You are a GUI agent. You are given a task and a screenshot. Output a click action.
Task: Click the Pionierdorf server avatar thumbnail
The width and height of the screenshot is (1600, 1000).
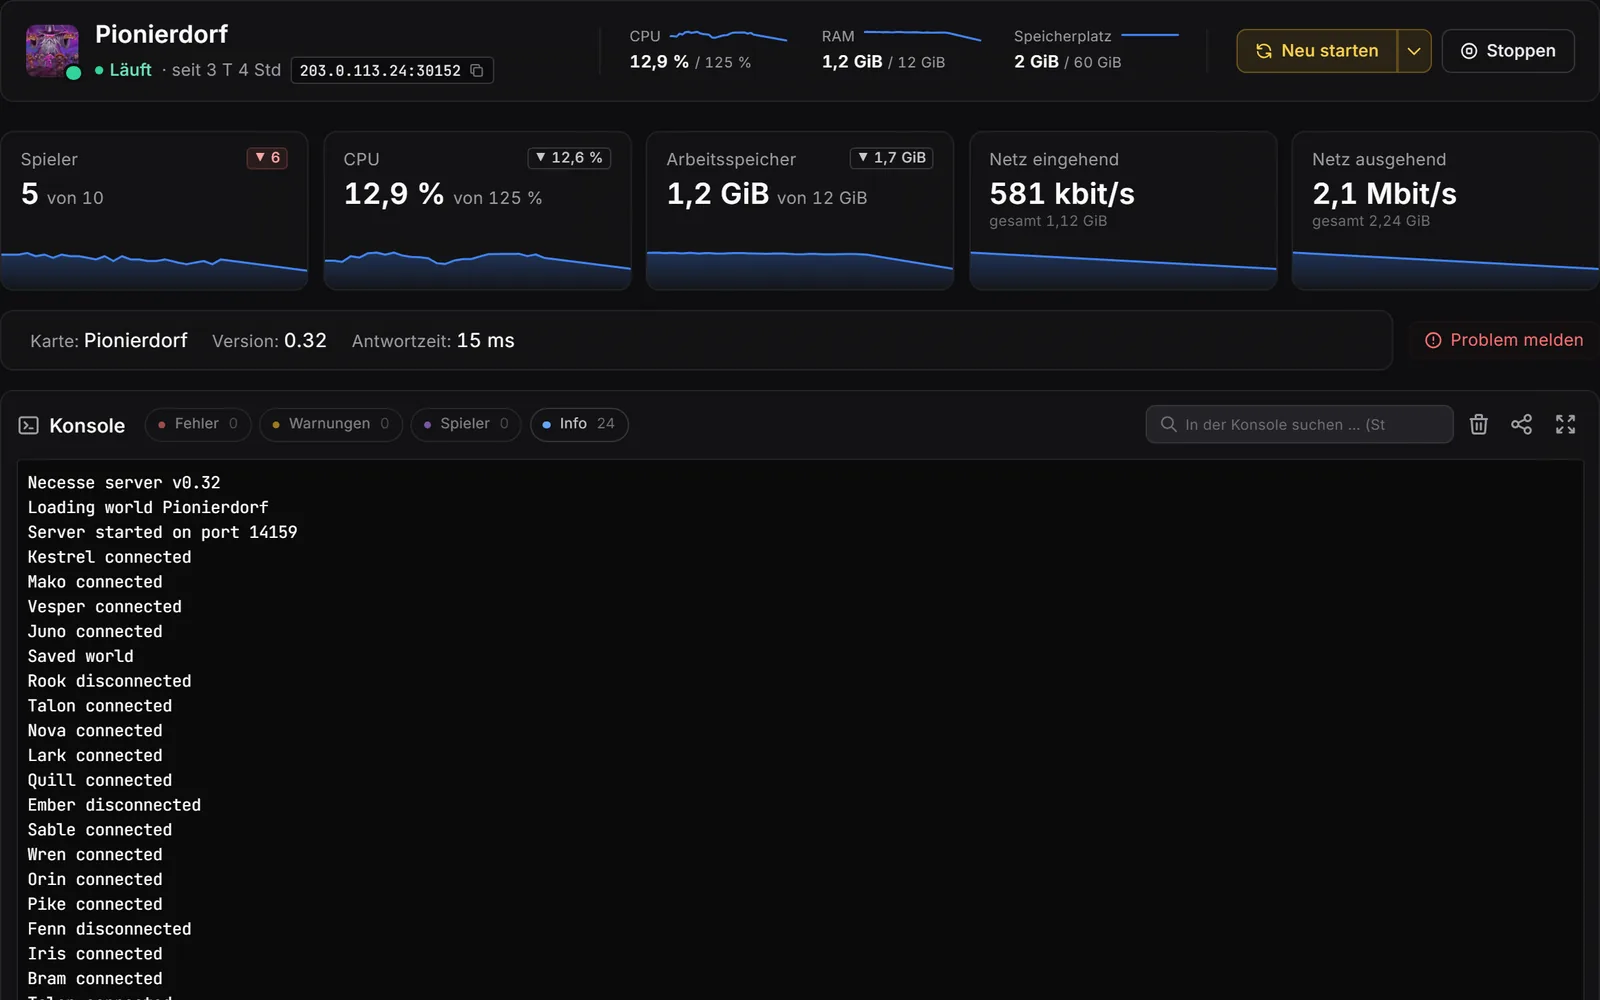coord(52,51)
